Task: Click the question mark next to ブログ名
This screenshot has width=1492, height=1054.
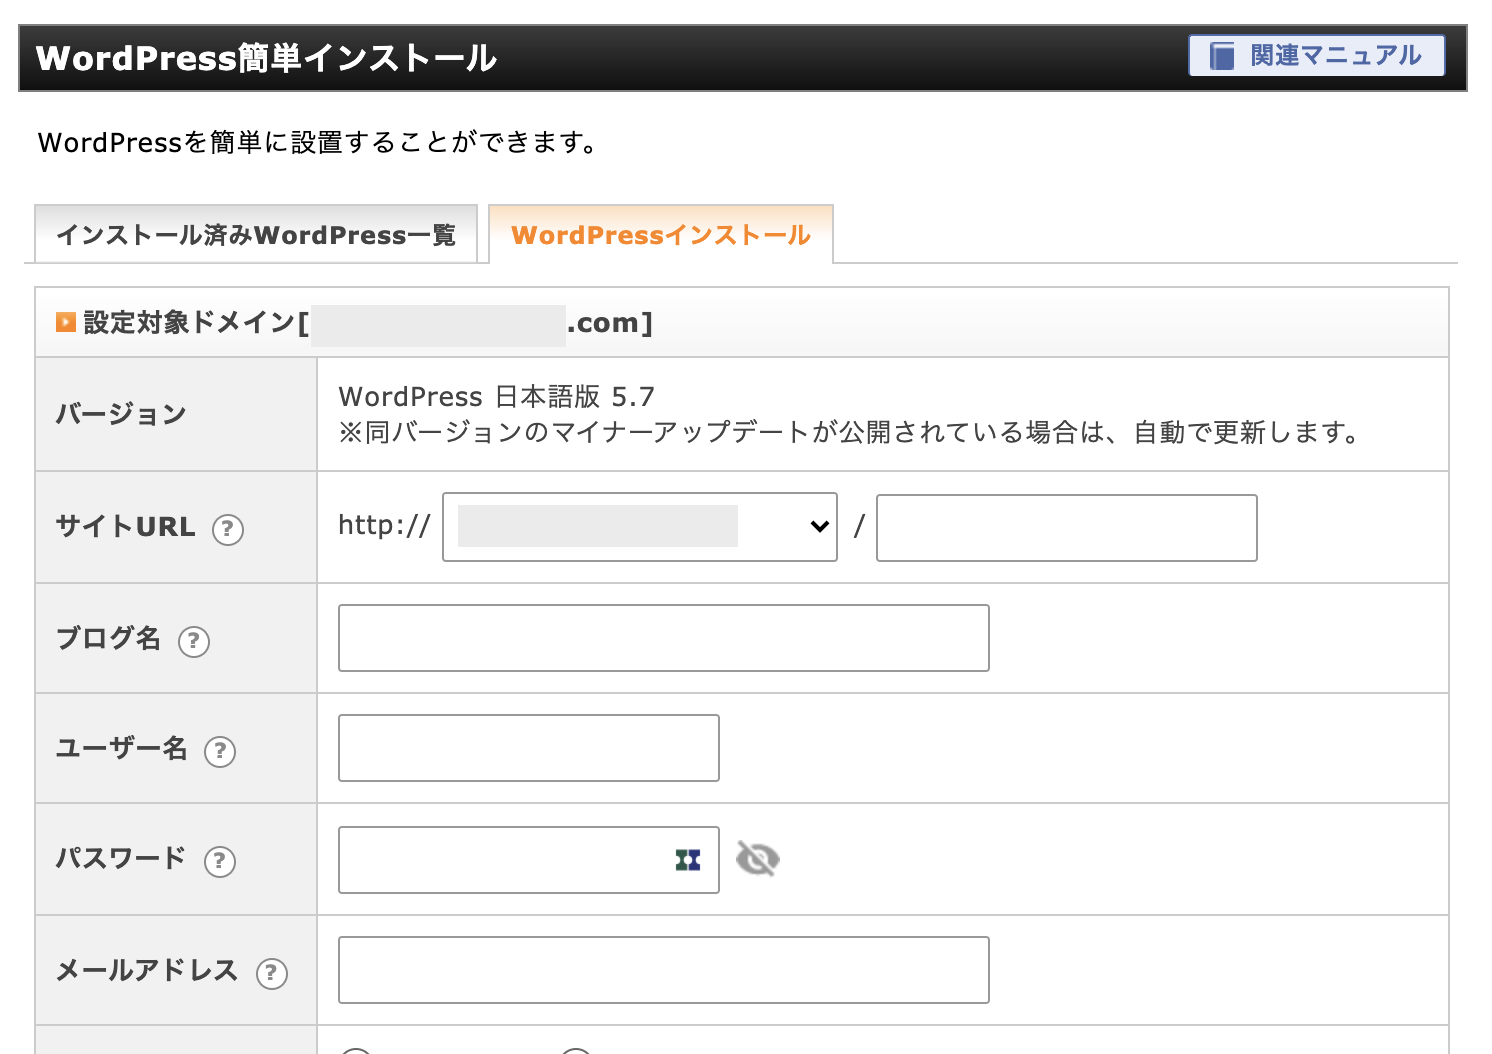Action: [x=194, y=641]
